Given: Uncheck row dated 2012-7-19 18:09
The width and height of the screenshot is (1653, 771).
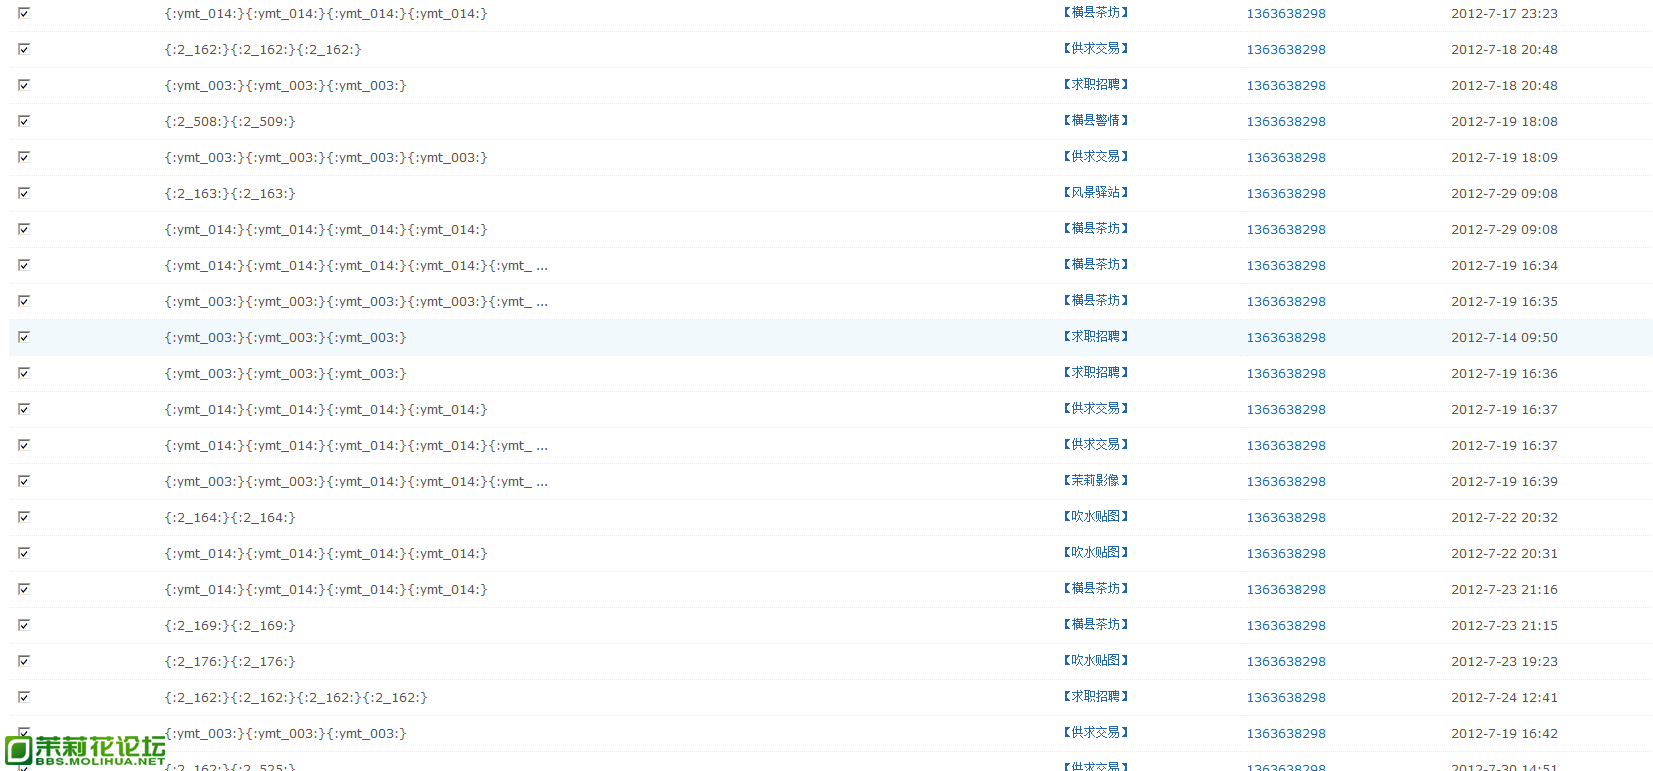Looking at the screenshot, I should [24, 157].
